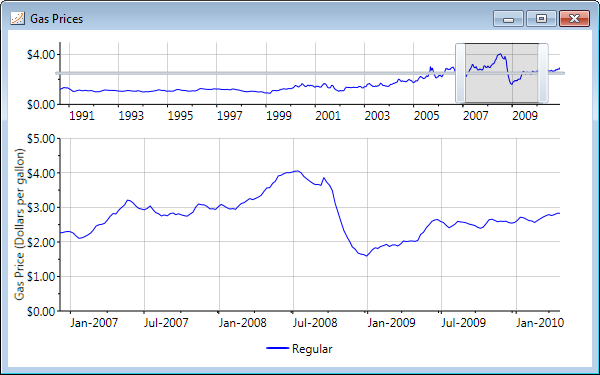Click the $1.00 label on main chart

(41, 277)
